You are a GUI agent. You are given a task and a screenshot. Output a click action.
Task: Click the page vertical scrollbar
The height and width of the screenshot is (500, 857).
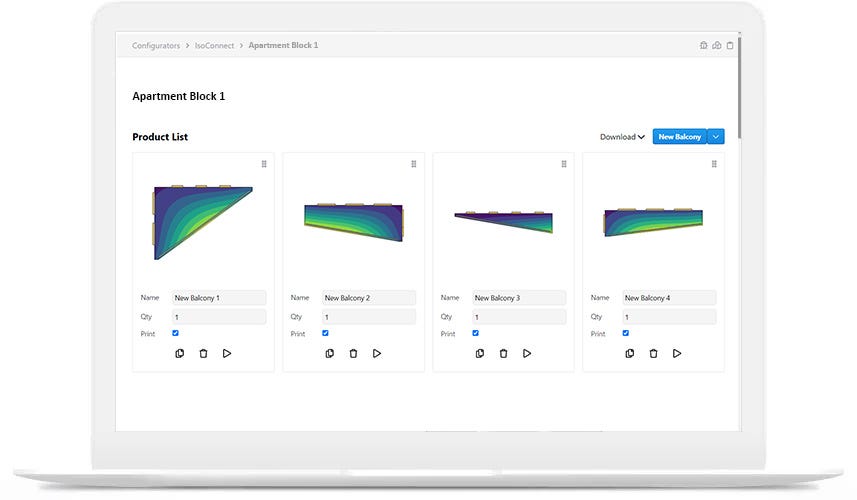[739, 87]
